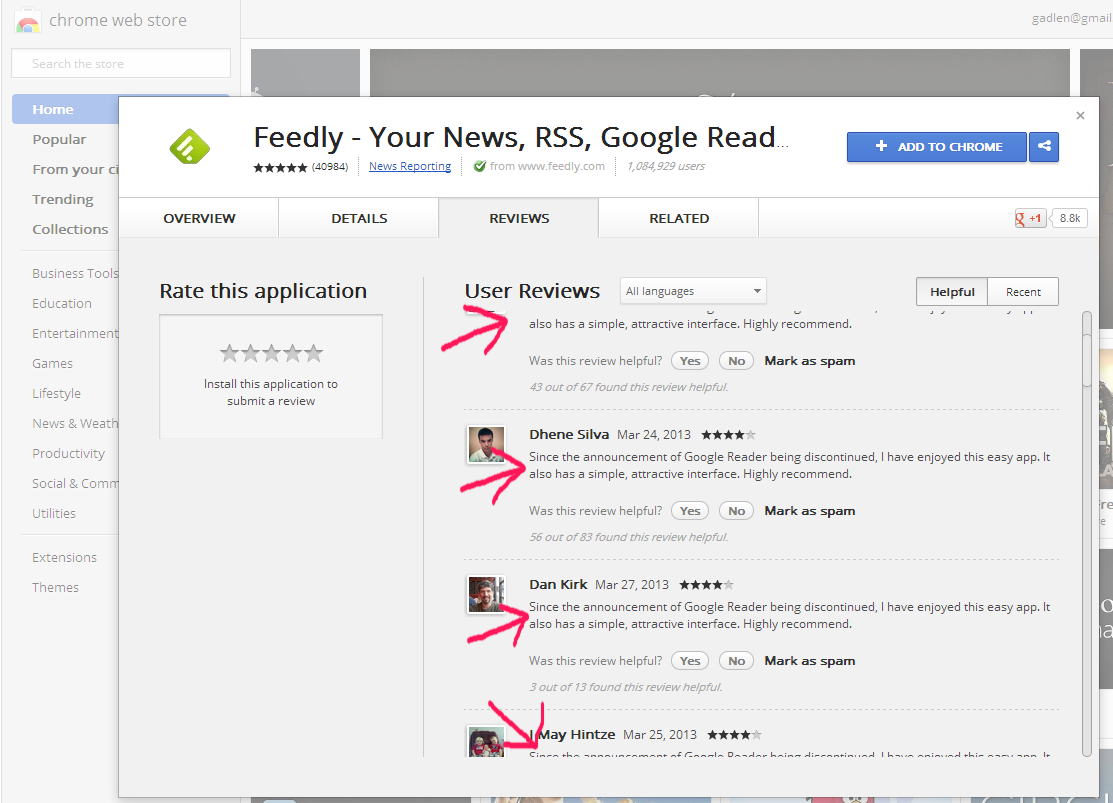Open Extensions in the sidebar
Image resolution: width=1113 pixels, height=803 pixels.
tap(65, 557)
